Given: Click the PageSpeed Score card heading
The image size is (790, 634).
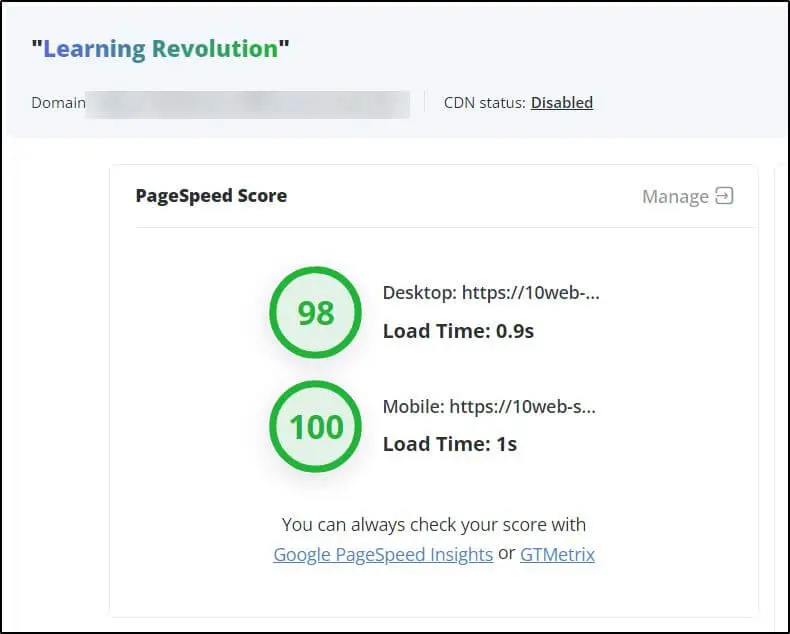Looking at the screenshot, I should pos(211,196).
